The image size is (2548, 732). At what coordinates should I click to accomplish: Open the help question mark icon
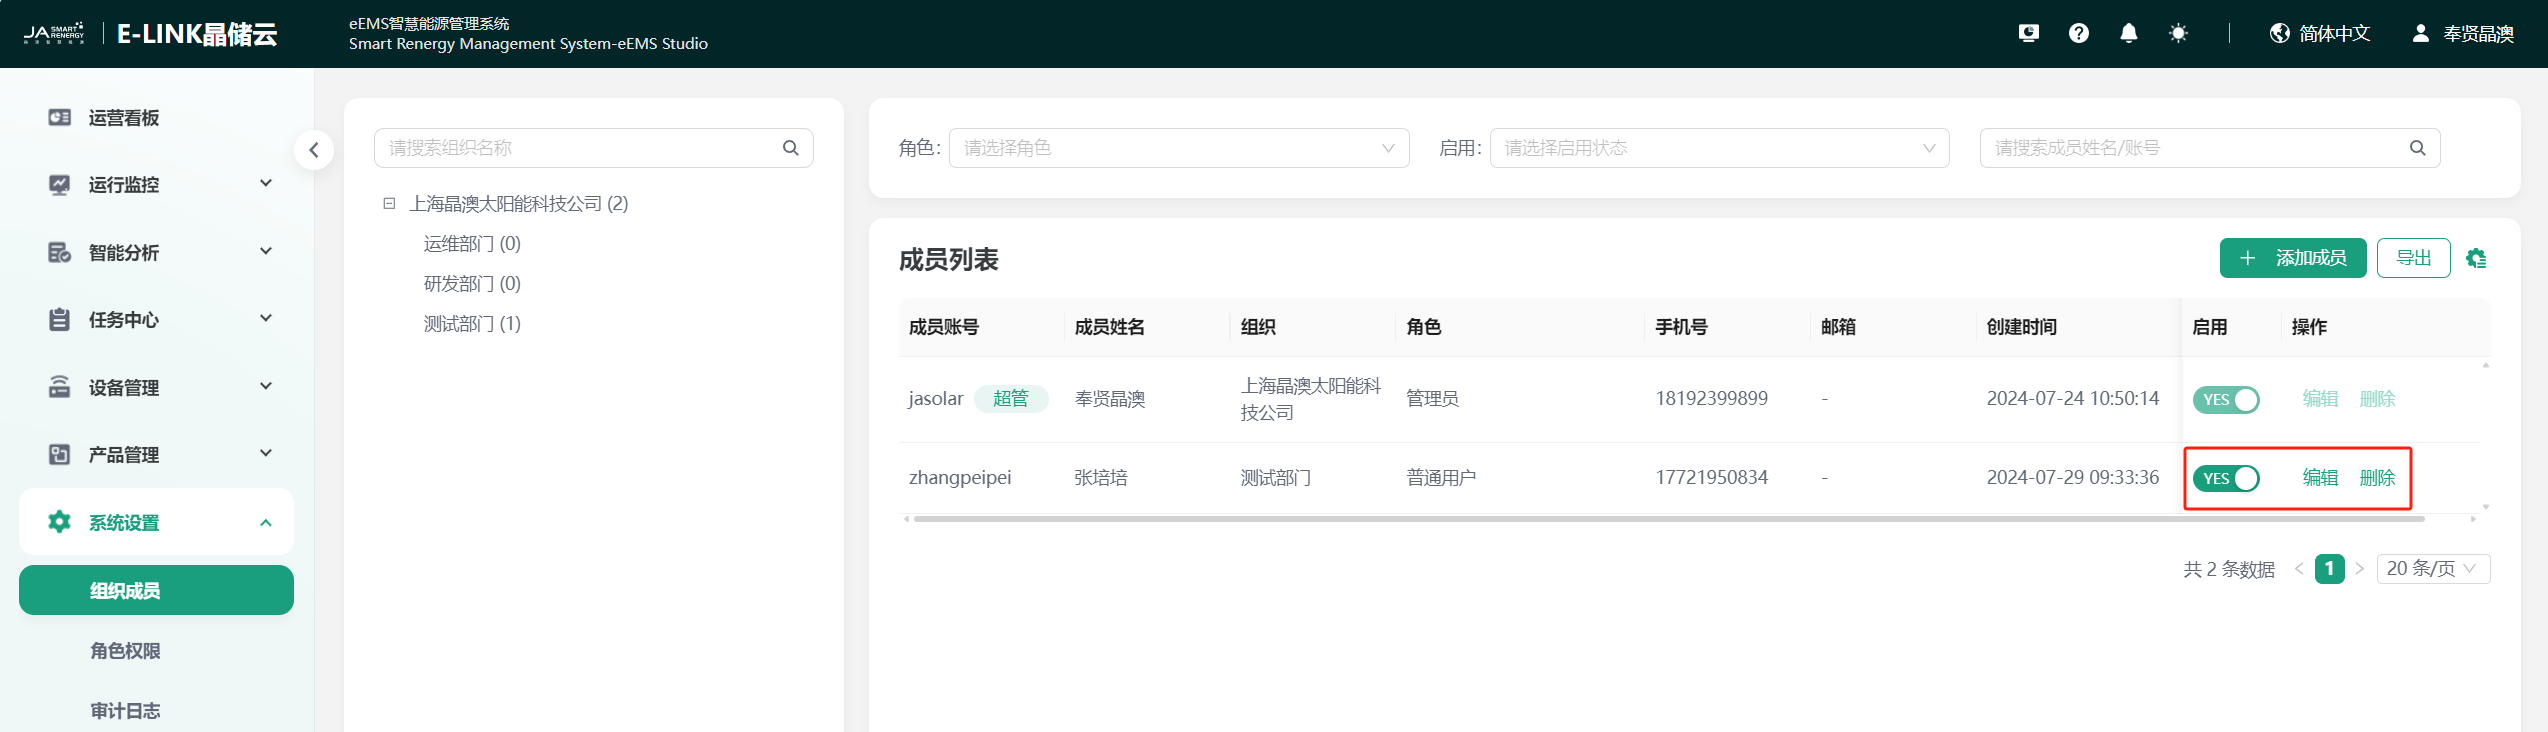pyautogui.click(x=2078, y=33)
